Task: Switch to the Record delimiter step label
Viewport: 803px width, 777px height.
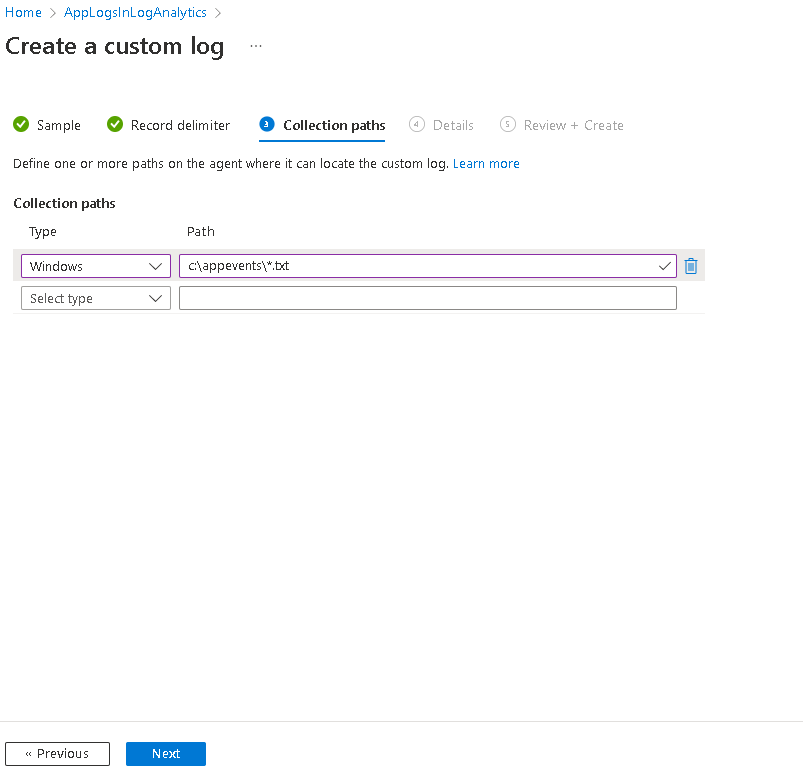Action: (180, 125)
